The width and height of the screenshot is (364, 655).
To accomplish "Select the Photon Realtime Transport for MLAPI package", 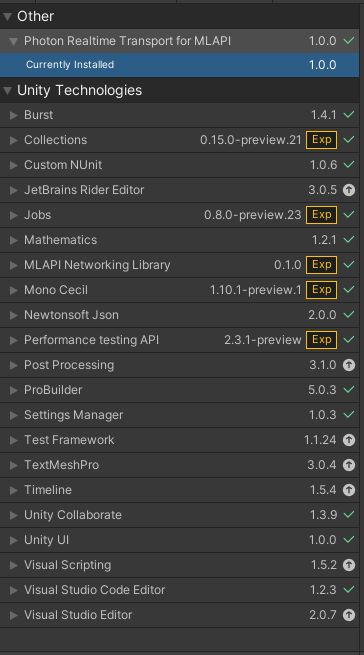I will click(x=179, y=41).
